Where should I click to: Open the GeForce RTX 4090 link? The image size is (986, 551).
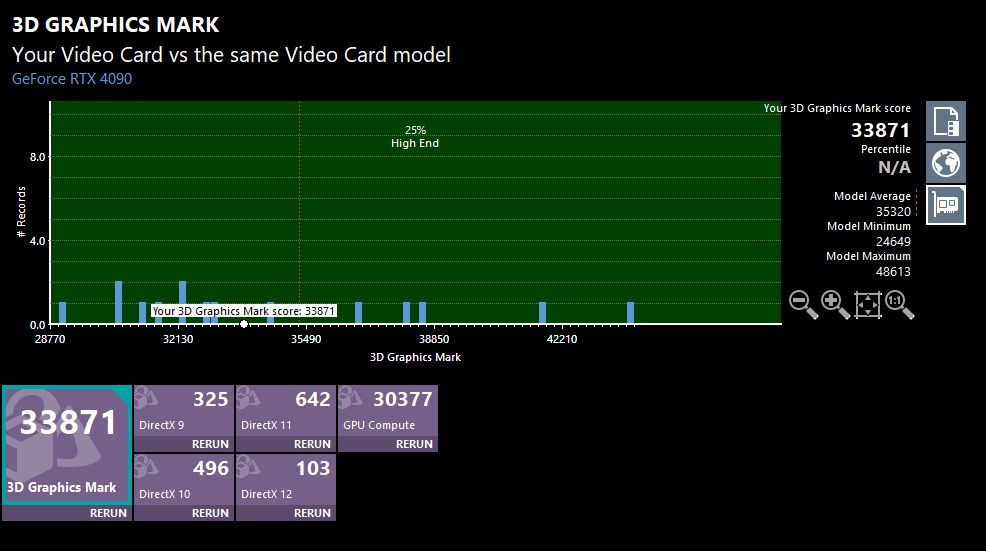[x=72, y=79]
